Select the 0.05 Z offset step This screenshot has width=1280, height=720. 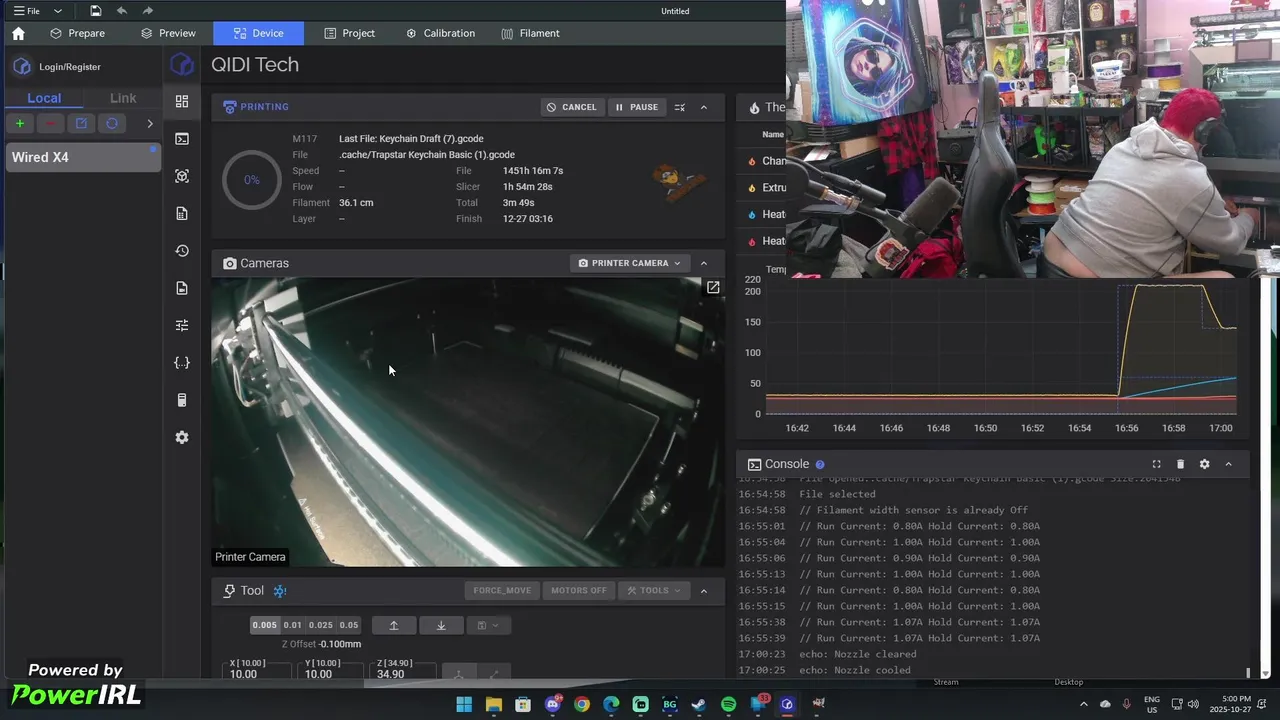click(x=348, y=625)
